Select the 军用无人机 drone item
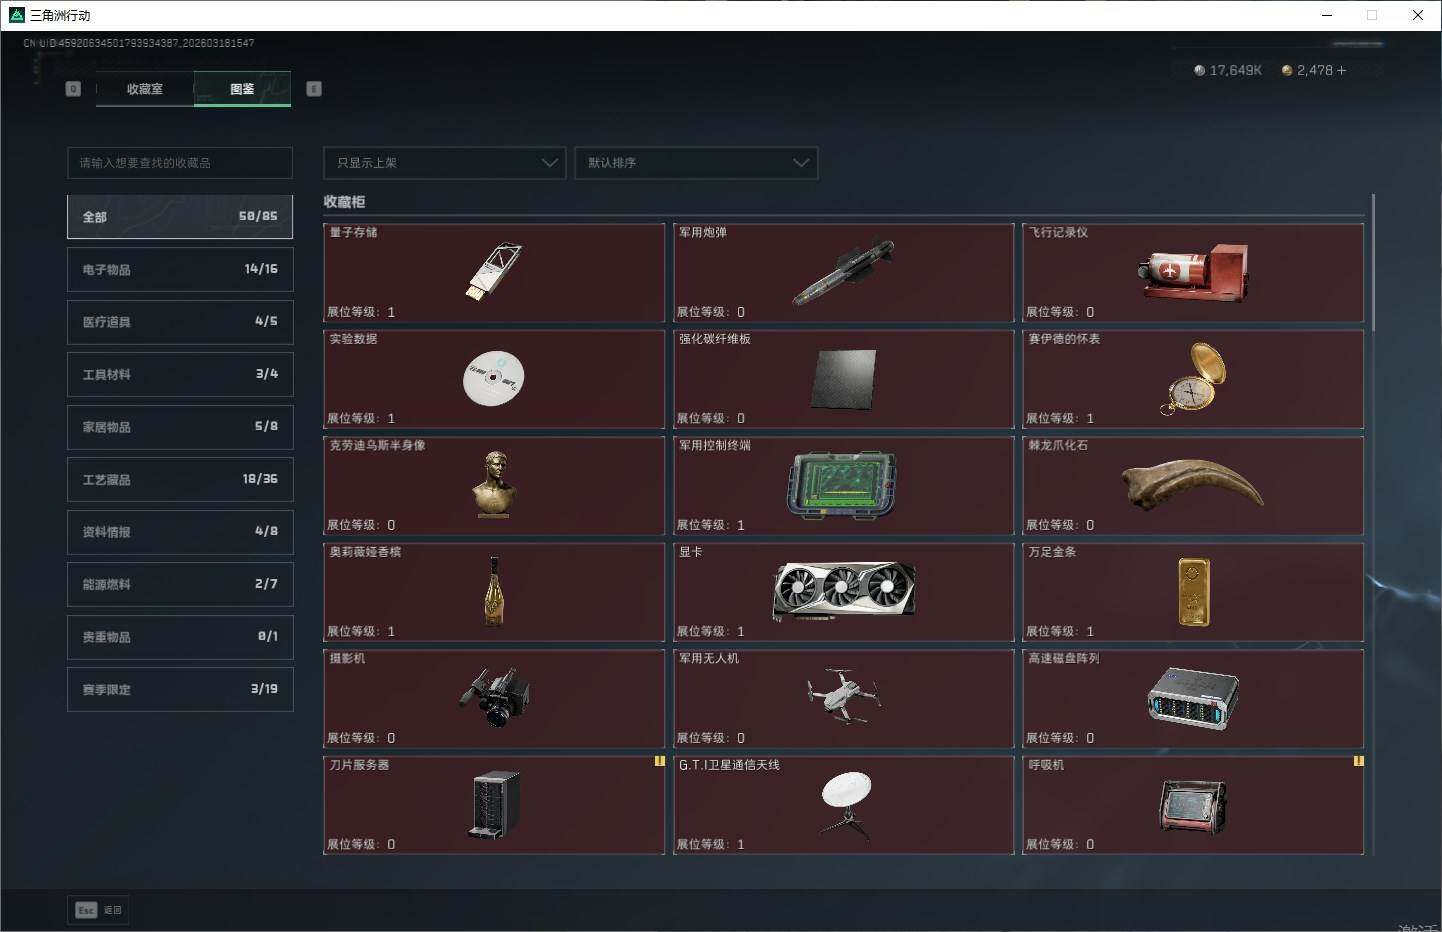The height and width of the screenshot is (932, 1442). [843, 697]
